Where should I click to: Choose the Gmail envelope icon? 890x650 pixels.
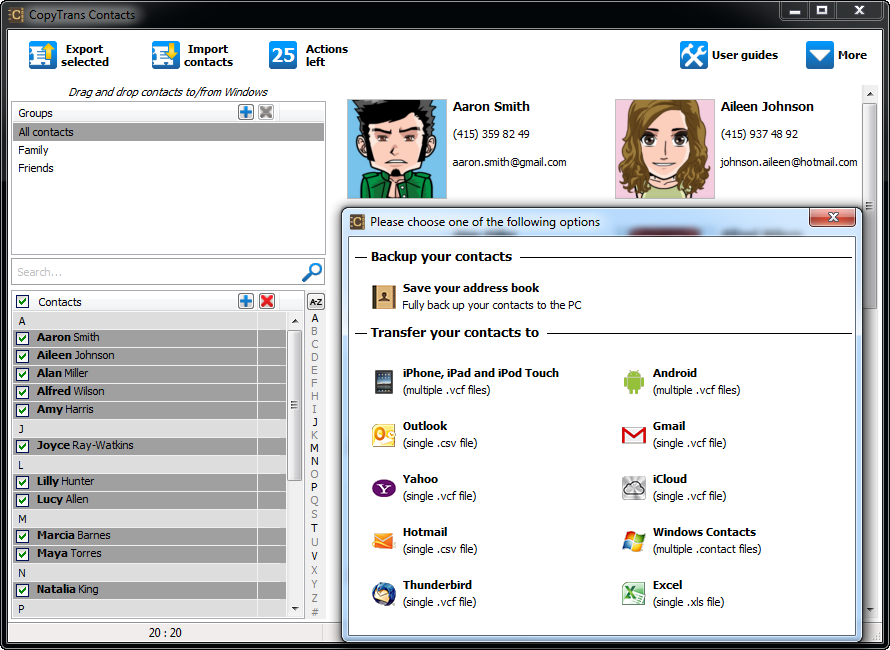[633, 435]
